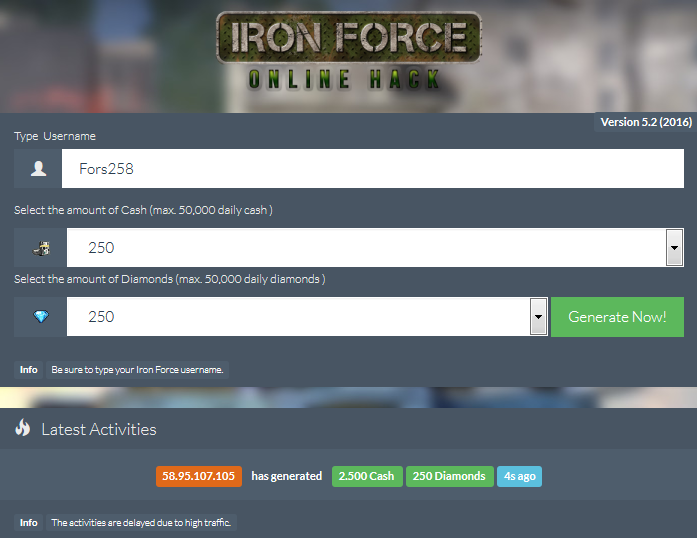Click the 'Select the amount of Cash' label
Screen dimensions: 697x538
(143, 210)
